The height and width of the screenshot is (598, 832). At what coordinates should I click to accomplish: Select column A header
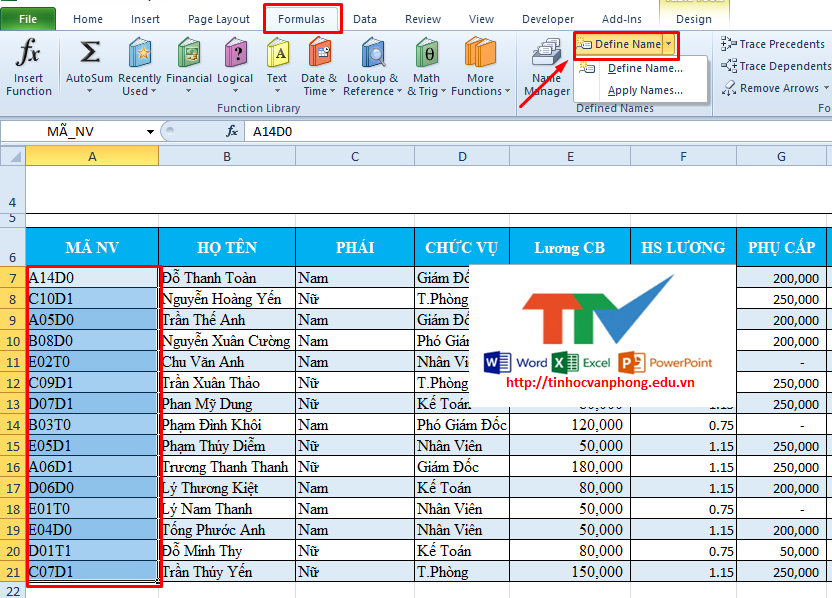tap(92, 157)
